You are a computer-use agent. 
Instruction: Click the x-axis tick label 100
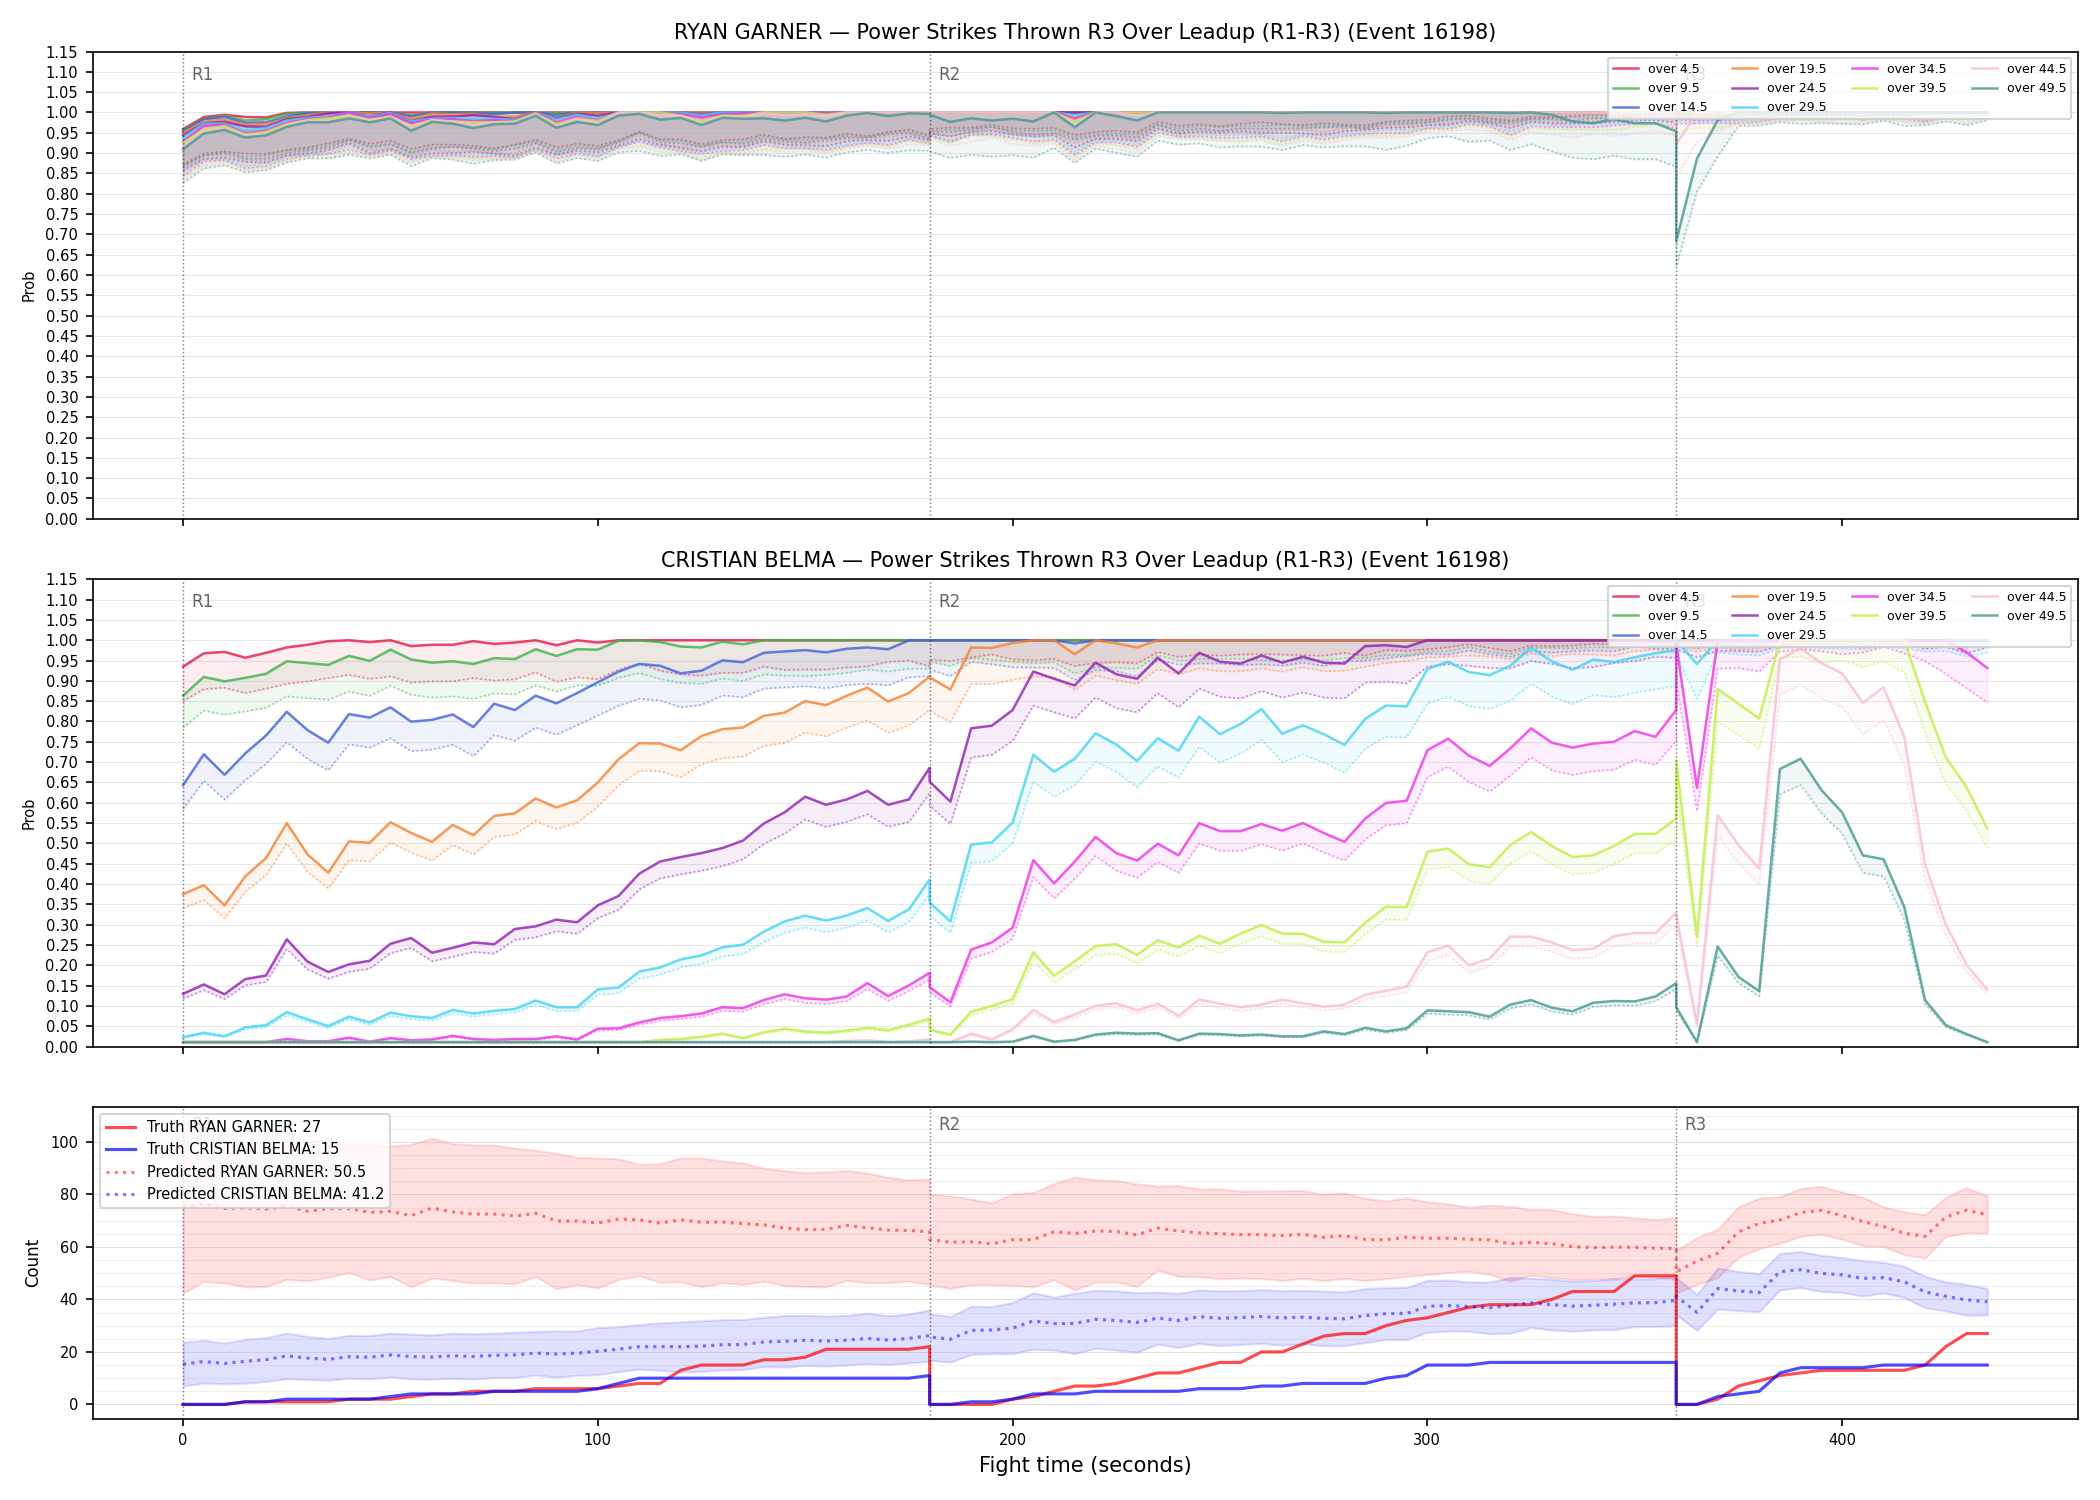coord(597,1440)
